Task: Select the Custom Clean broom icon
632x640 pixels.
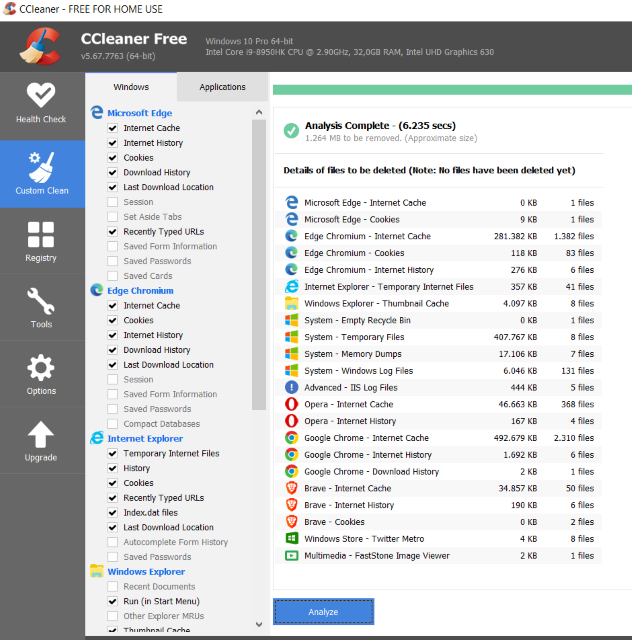Action: coord(42,167)
